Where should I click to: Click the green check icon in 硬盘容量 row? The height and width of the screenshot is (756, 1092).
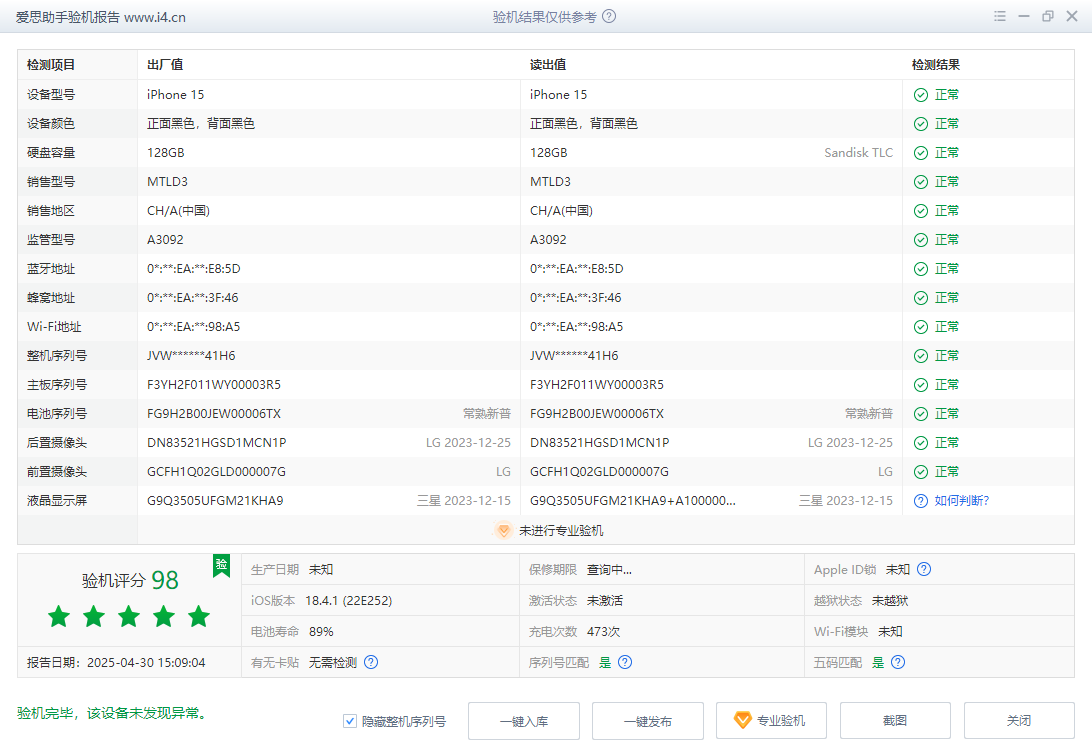click(x=921, y=152)
